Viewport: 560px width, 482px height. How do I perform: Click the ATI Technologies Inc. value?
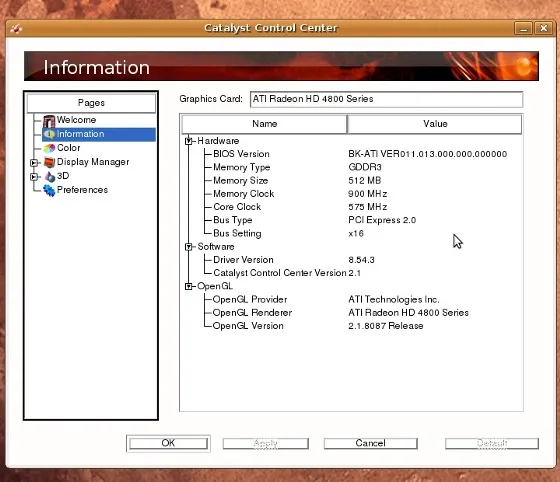[394, 300]
